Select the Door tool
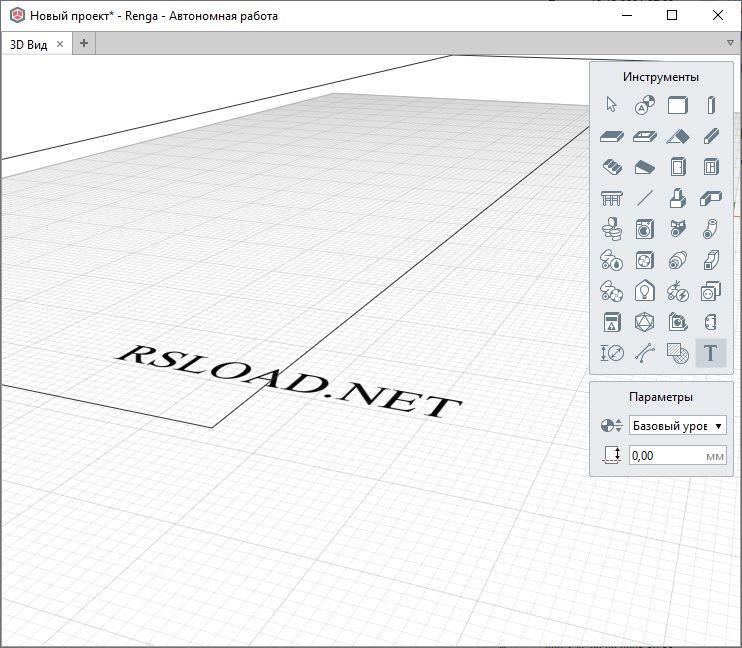The width and height of the screenshot is (742, 648). (678, 167)
